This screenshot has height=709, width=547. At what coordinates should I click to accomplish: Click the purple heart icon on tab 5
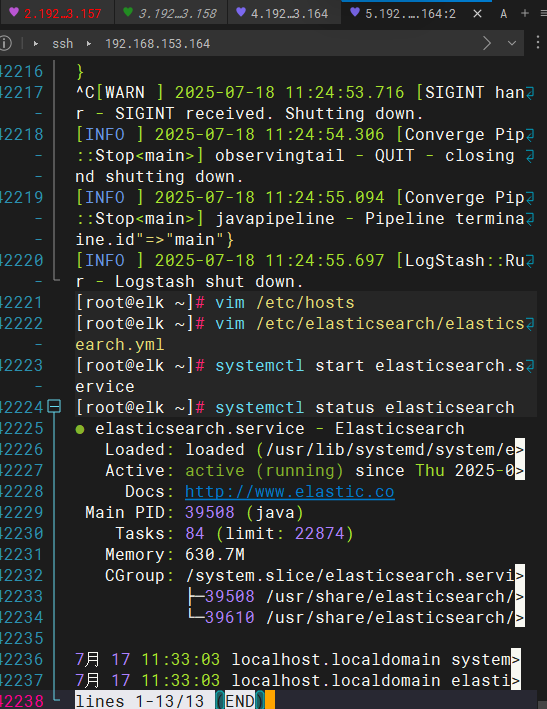coord(355,12)
